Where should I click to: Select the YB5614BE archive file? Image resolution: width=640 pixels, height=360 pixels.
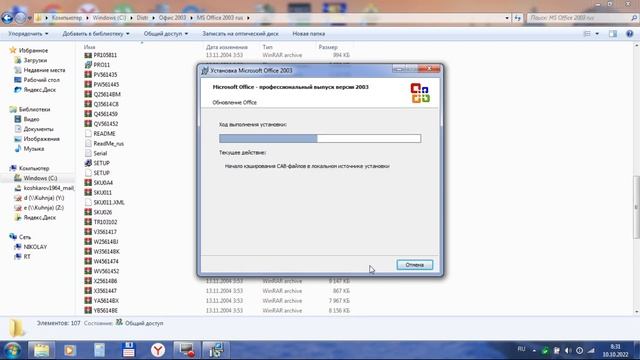105,311
